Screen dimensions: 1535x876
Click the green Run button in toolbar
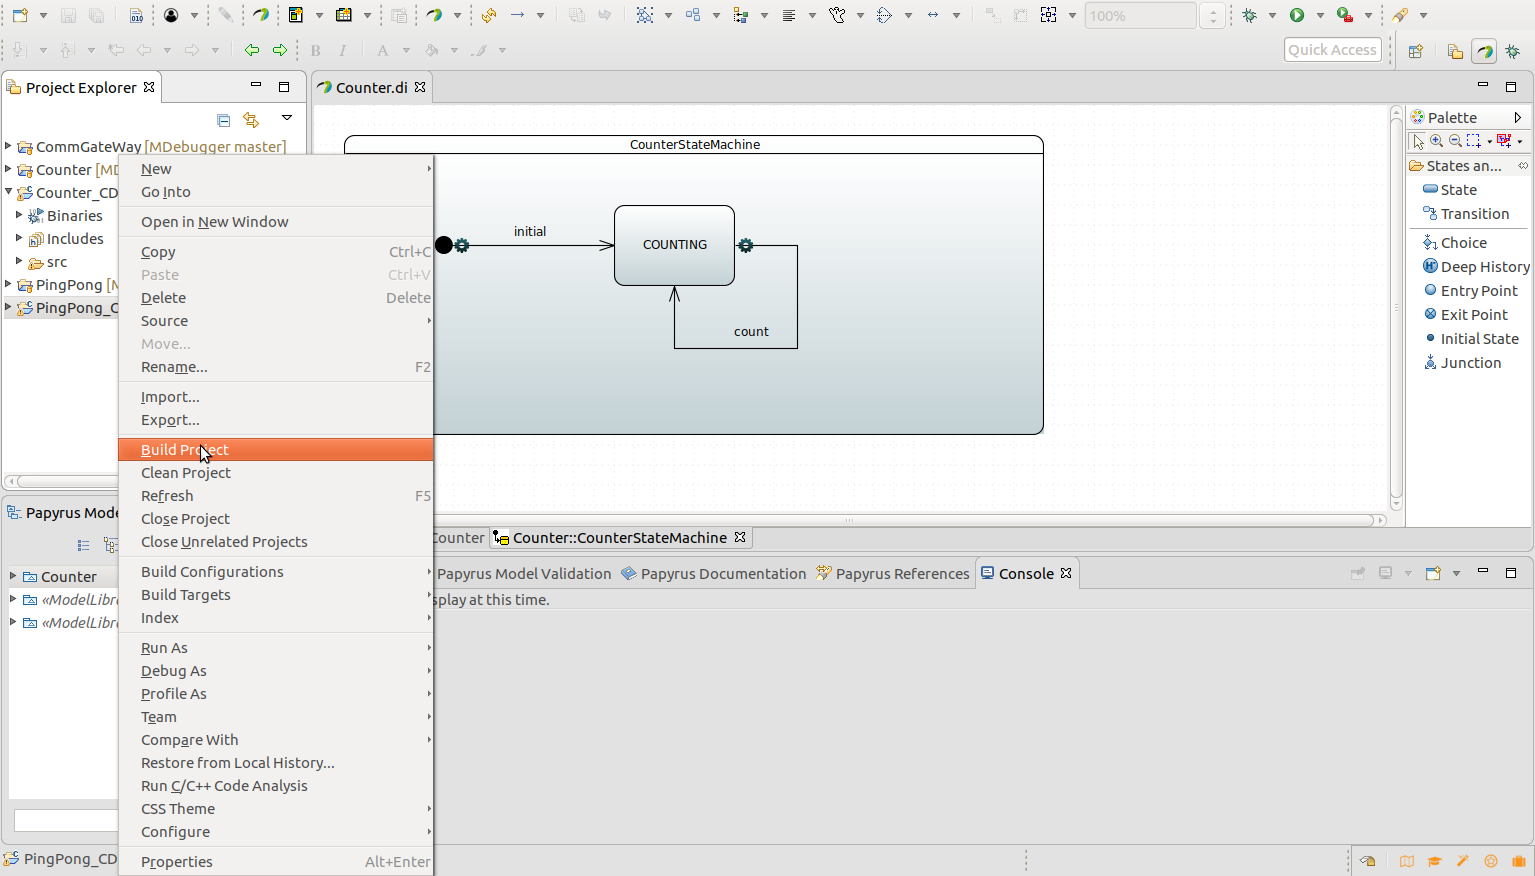pyautogui.click(x=1297, y=16)
